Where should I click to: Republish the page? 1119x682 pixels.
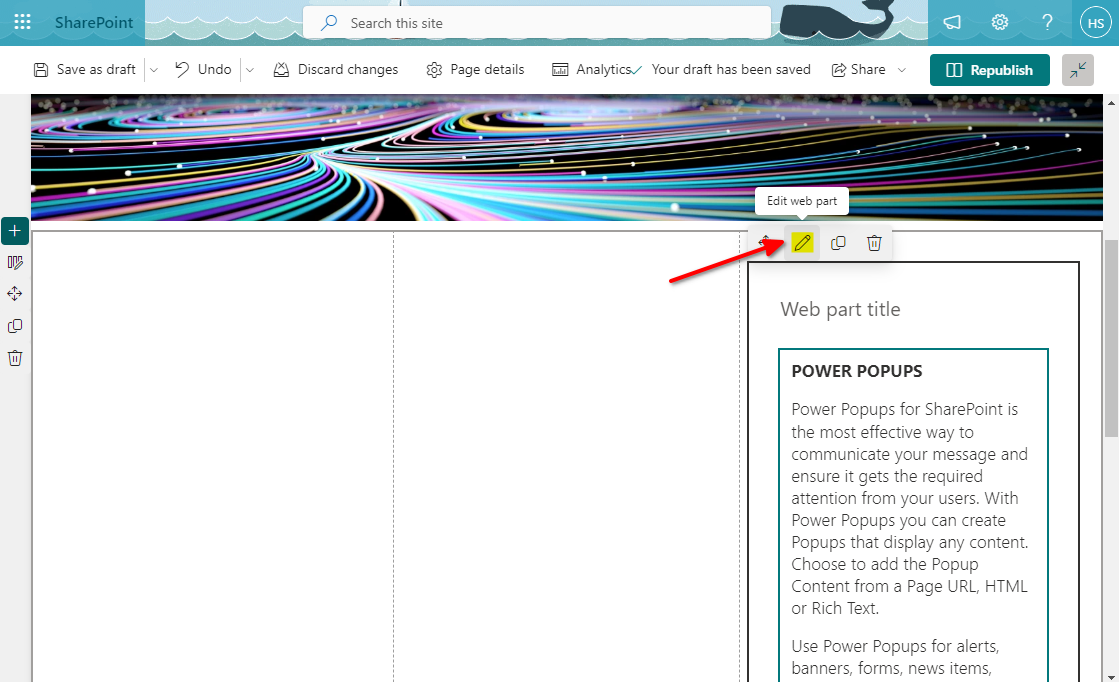[x=989, y=70]
